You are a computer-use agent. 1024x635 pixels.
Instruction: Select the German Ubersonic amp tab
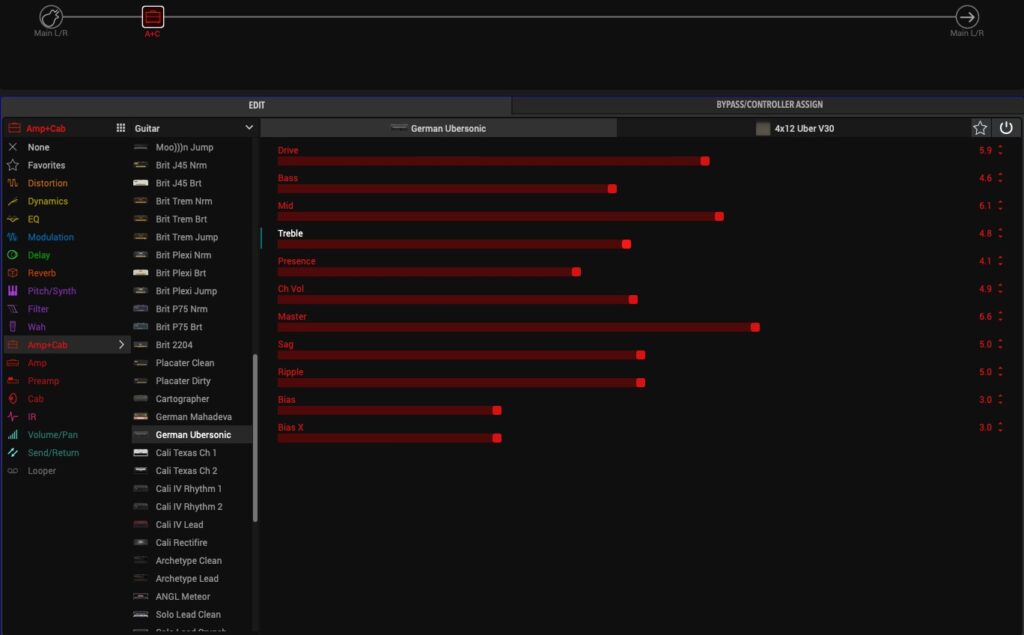pyautogui.click(x=439, y=128)
